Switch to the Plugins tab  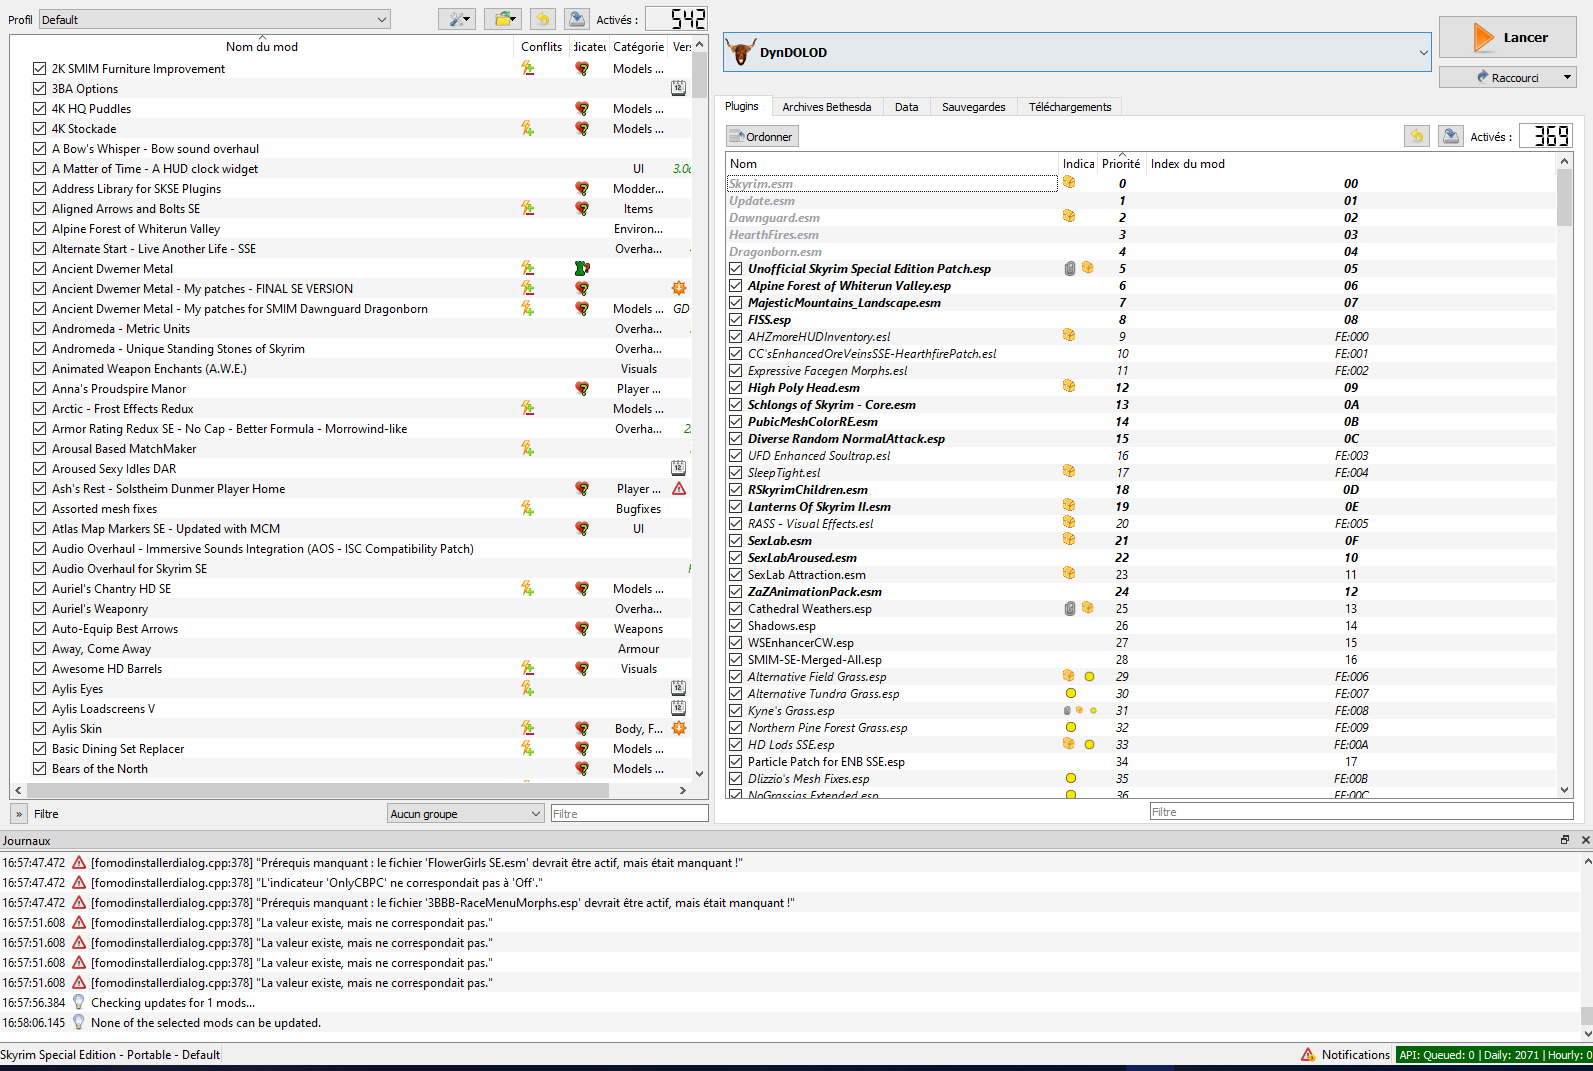[741, 106]
